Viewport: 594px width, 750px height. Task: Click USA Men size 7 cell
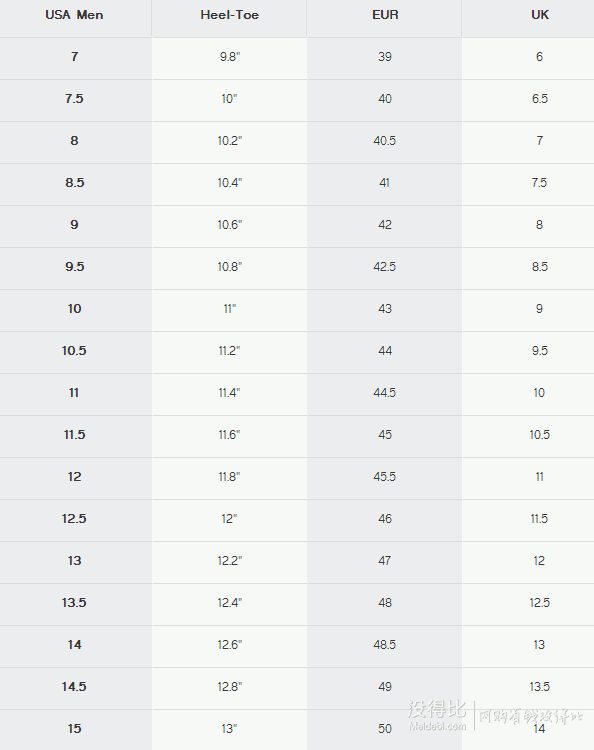click(x=75, y=57)
